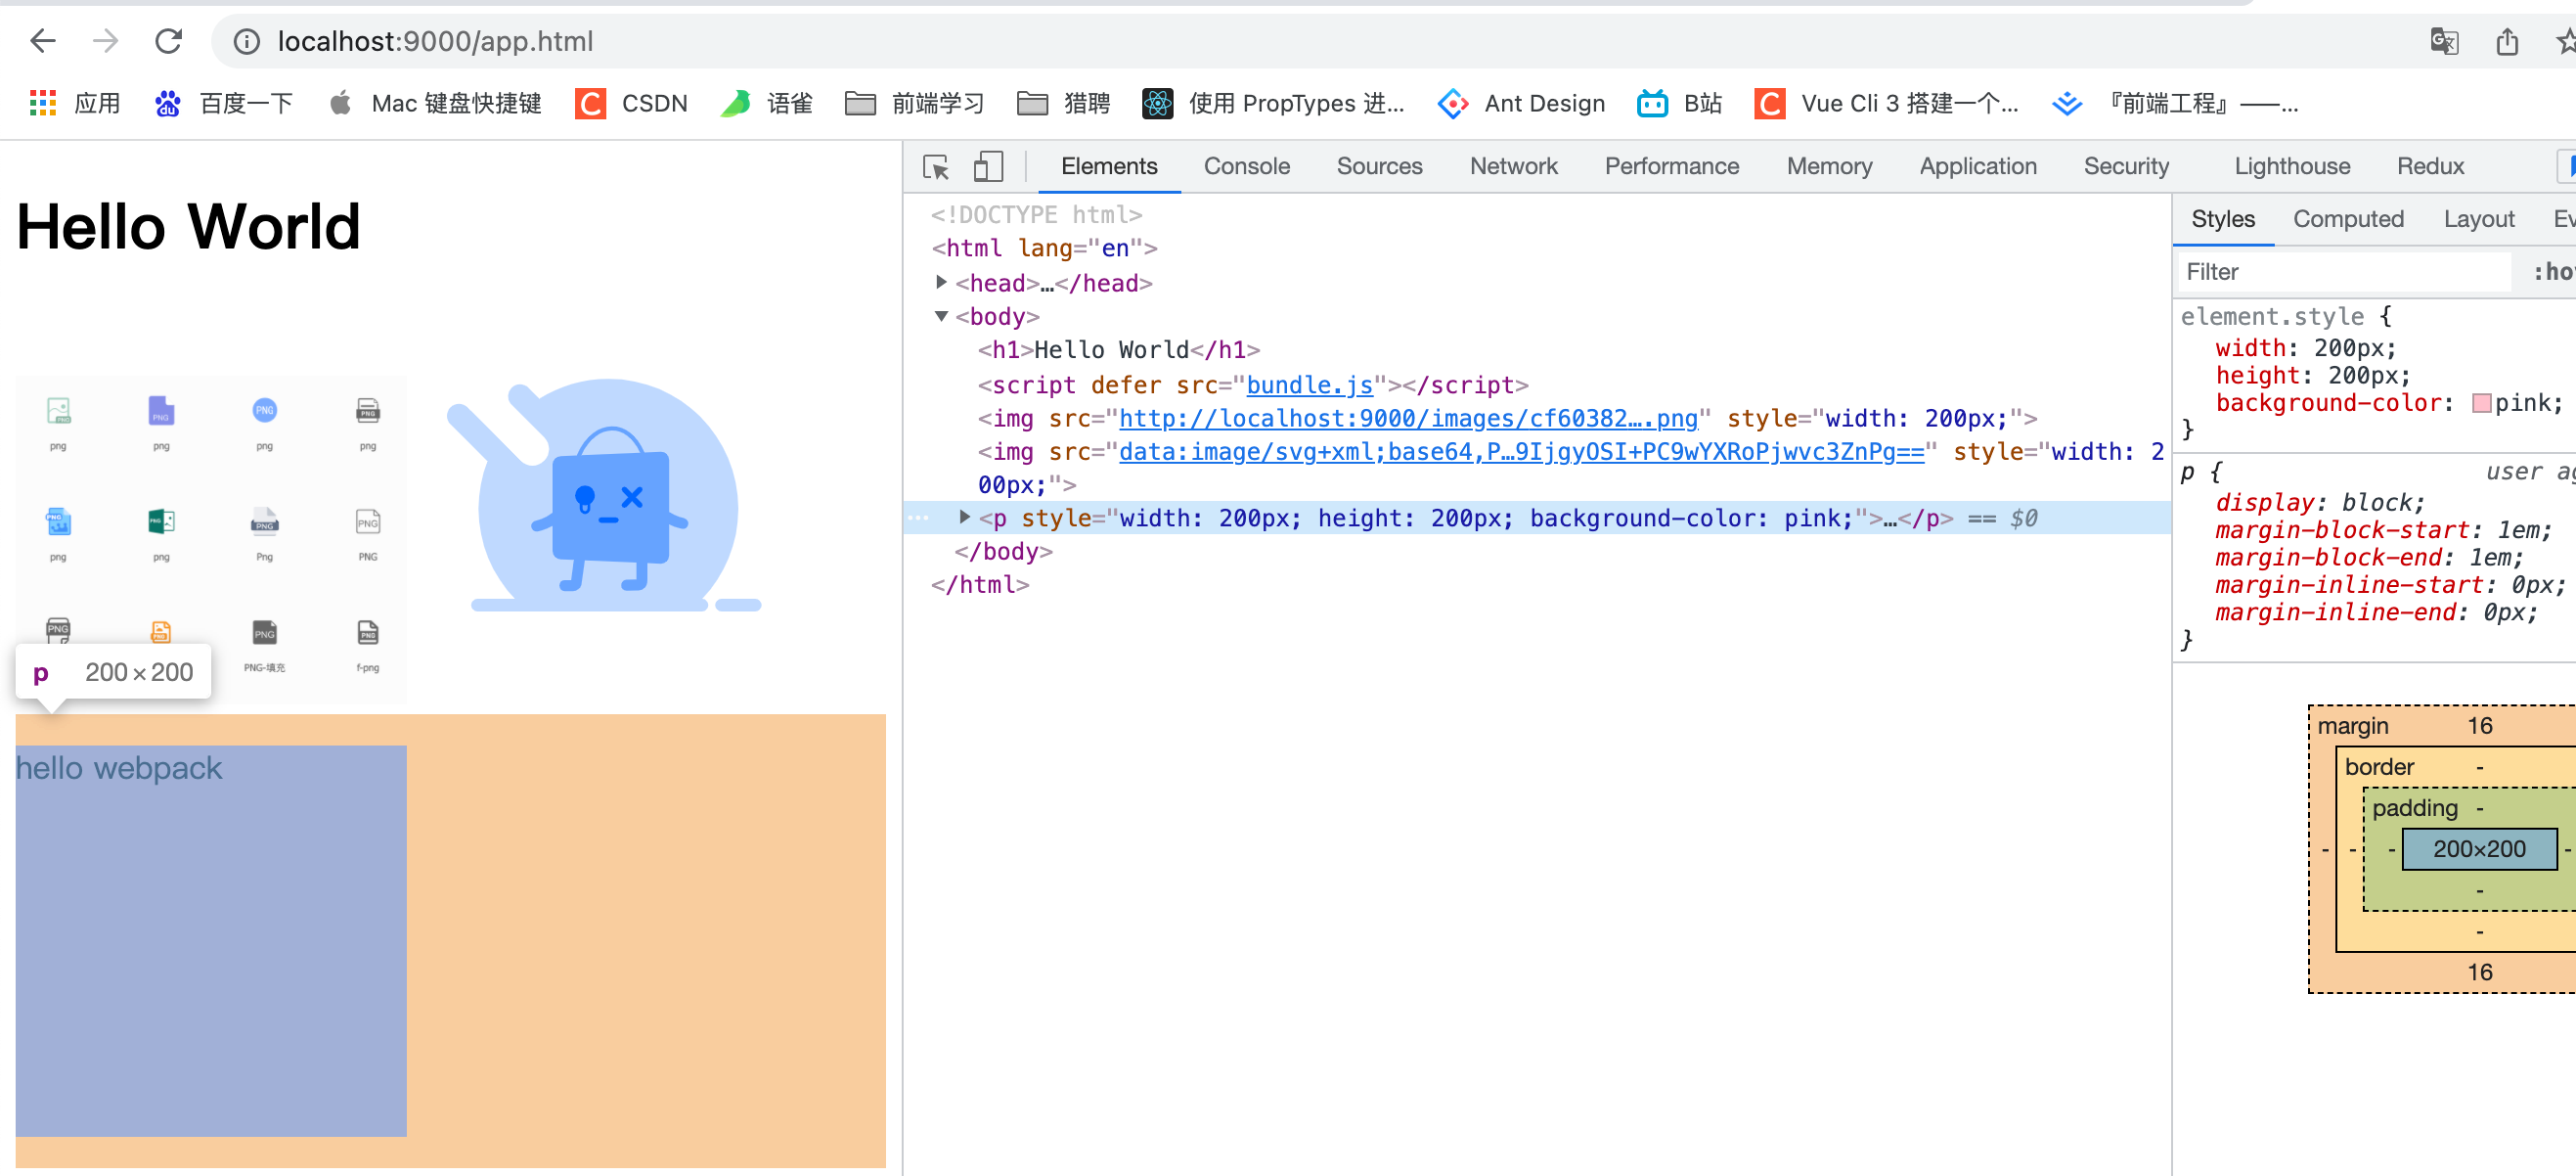Click the 200×200 area in box model diagram
Image resolution: width=2576 pixels, height=1176 pixels.
coord(2479,849)
